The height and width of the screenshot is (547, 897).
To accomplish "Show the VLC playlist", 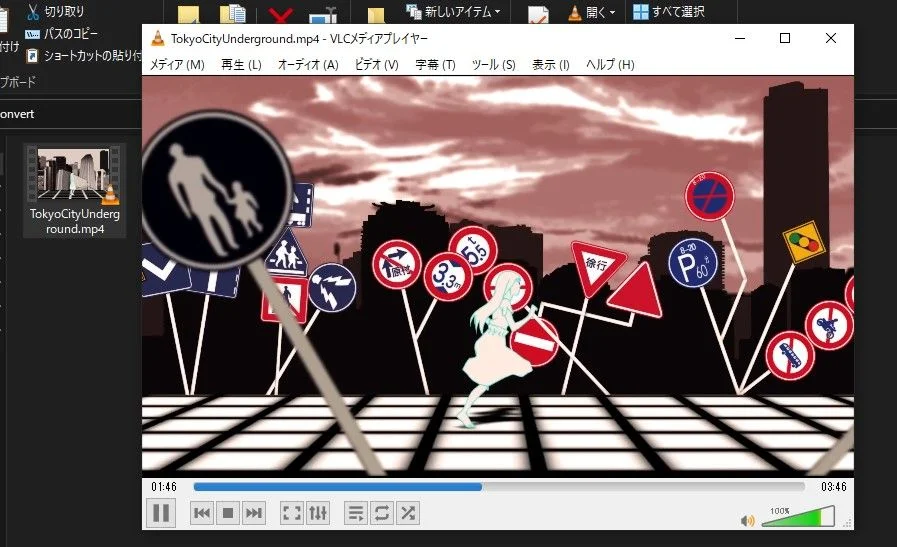I will click(355, 513).
